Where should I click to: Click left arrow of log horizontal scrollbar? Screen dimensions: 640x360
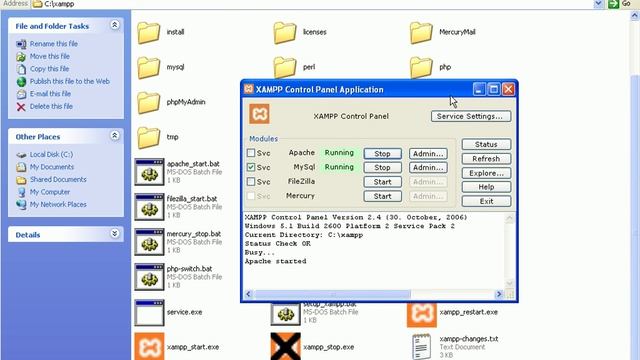coord(249,294)
